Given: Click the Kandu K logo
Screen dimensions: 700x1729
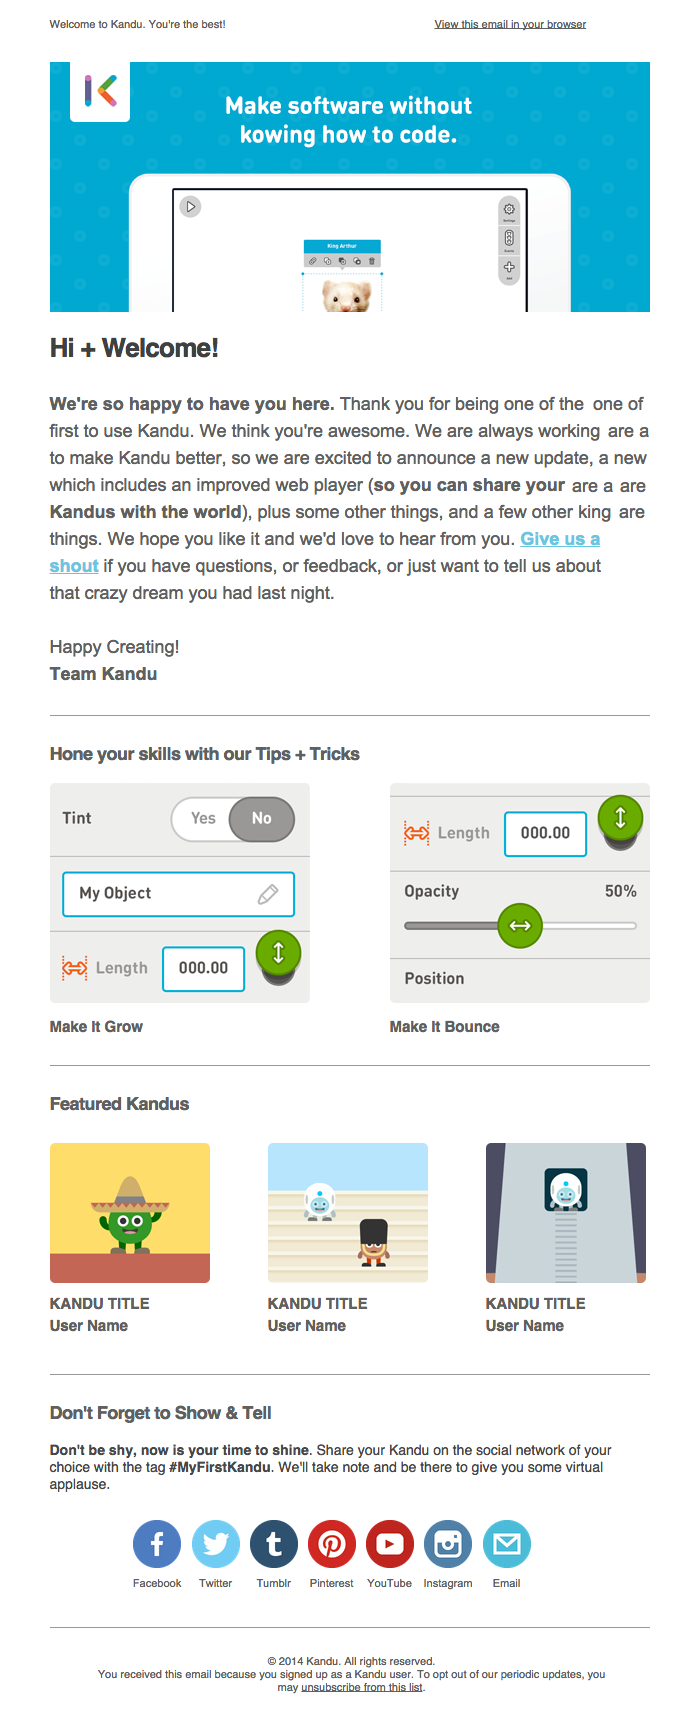Looking at the screenshot, I should point(100,91).
